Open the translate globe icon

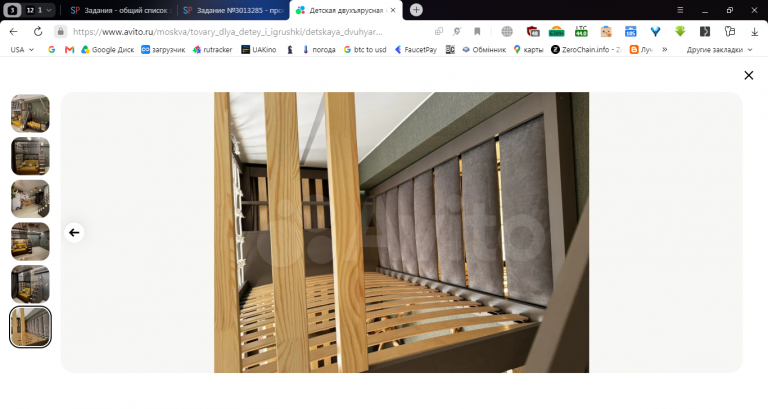(507, 32)
